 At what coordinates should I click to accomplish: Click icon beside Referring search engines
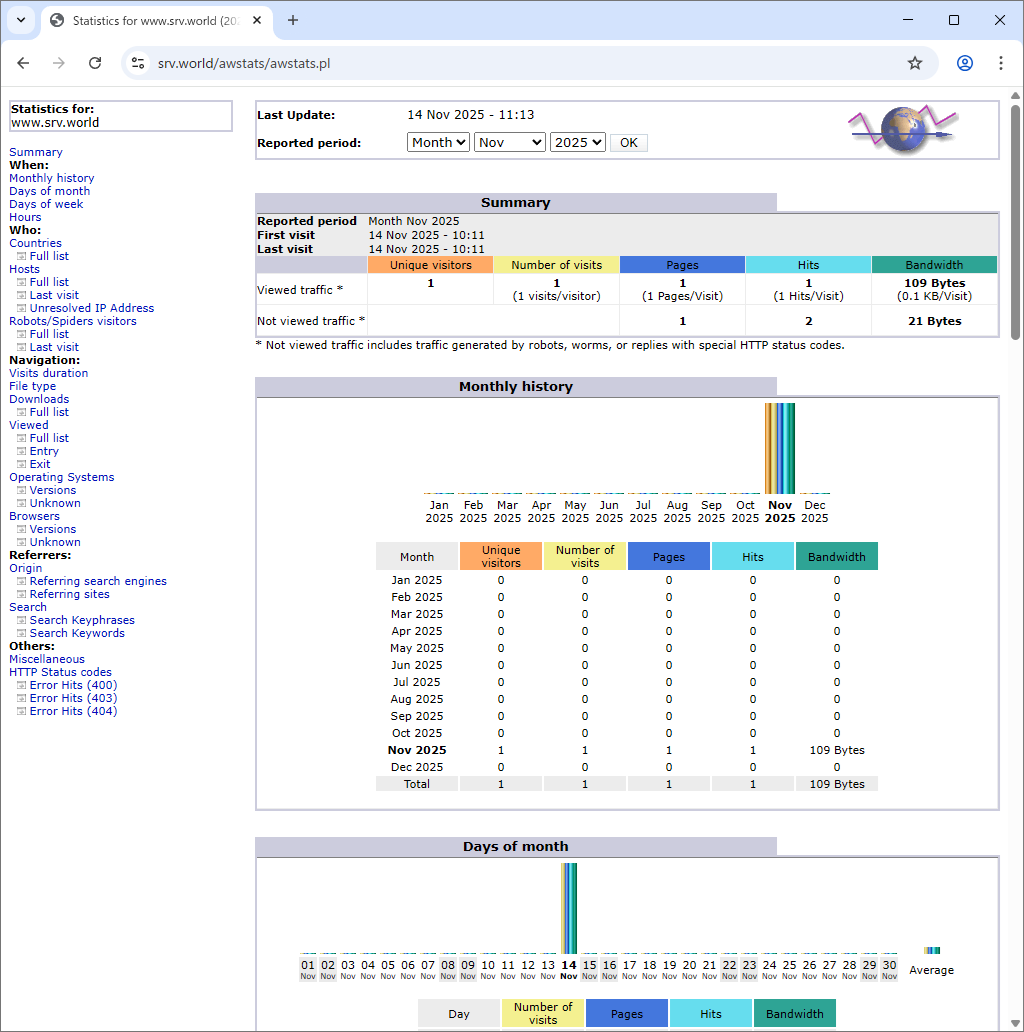(22, 581)
